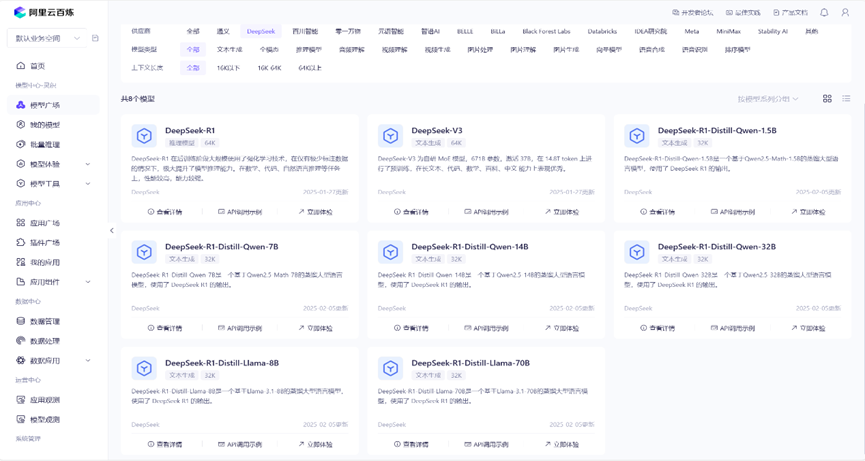Select MiniMax supplier filter
865x461 pixels.
[x=728, y=31]
